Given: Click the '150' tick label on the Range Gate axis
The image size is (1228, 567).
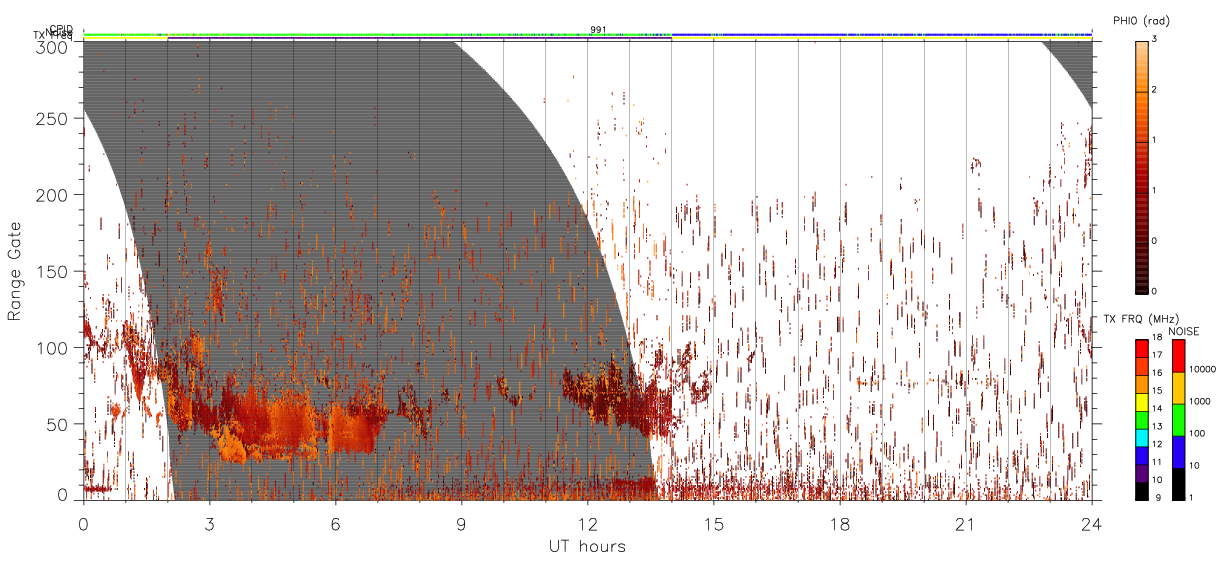Looking at the screenshot, I should [53, 271].
